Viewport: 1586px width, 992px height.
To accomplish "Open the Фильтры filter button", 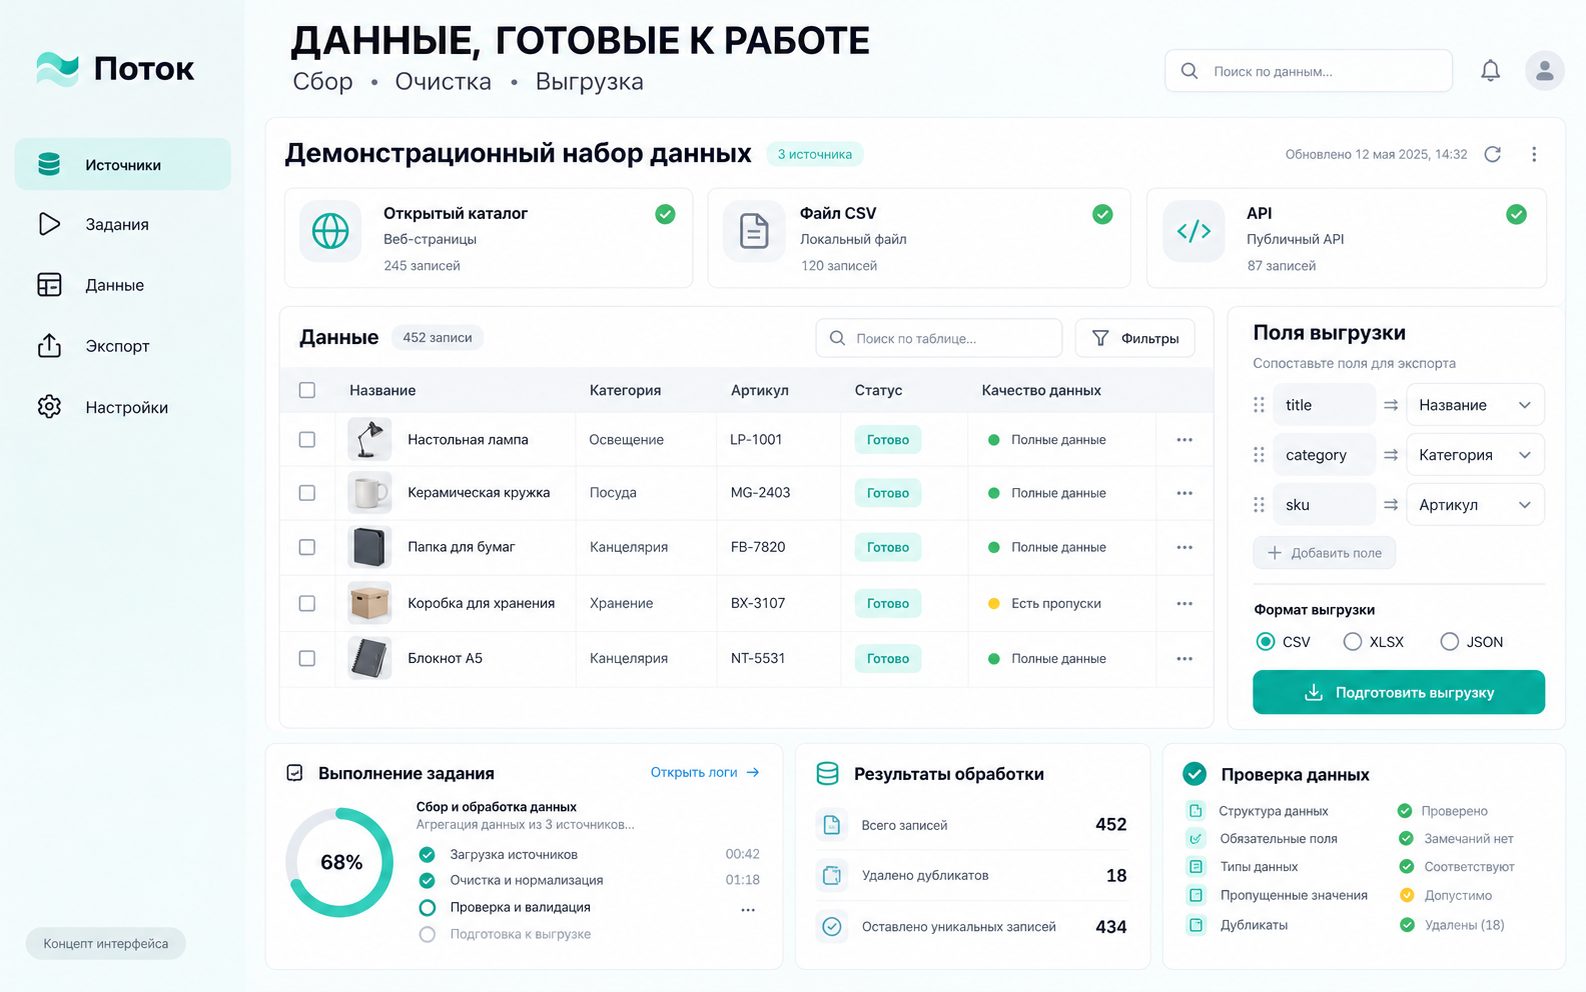I will tap(1135, 338).
